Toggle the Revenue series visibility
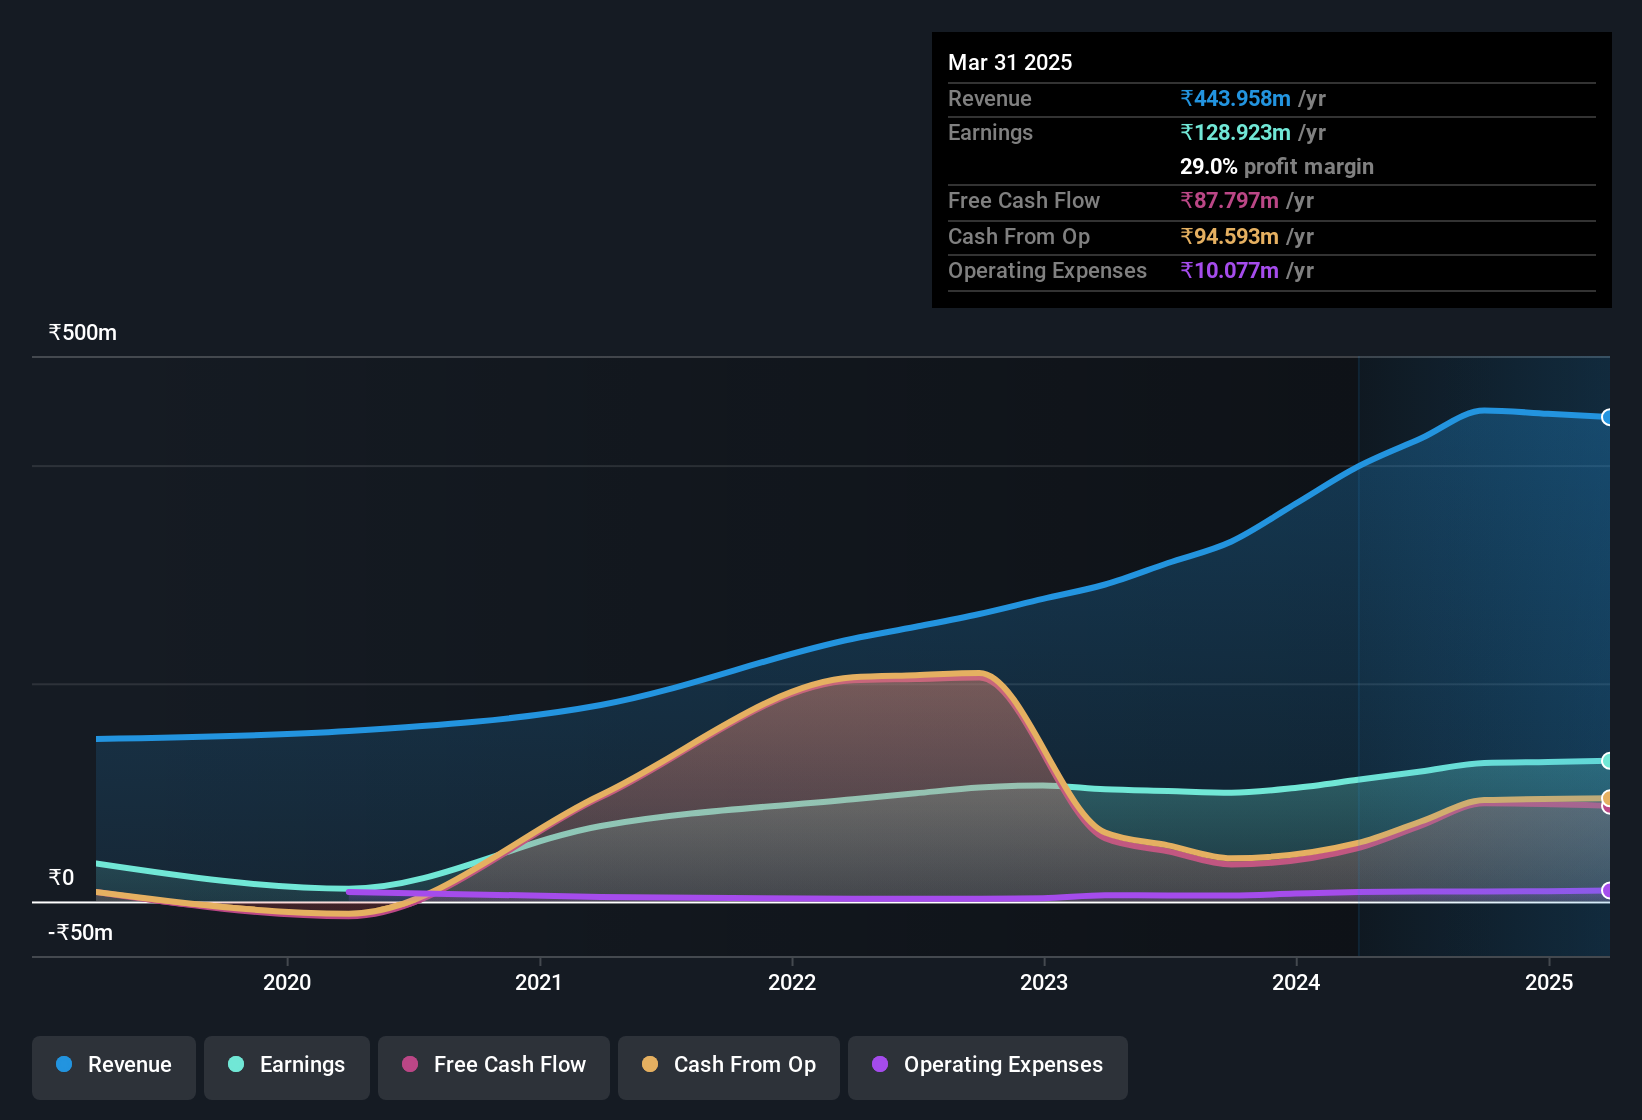This screenshot has width=1642, height=1120. [x=113, y=1065]
